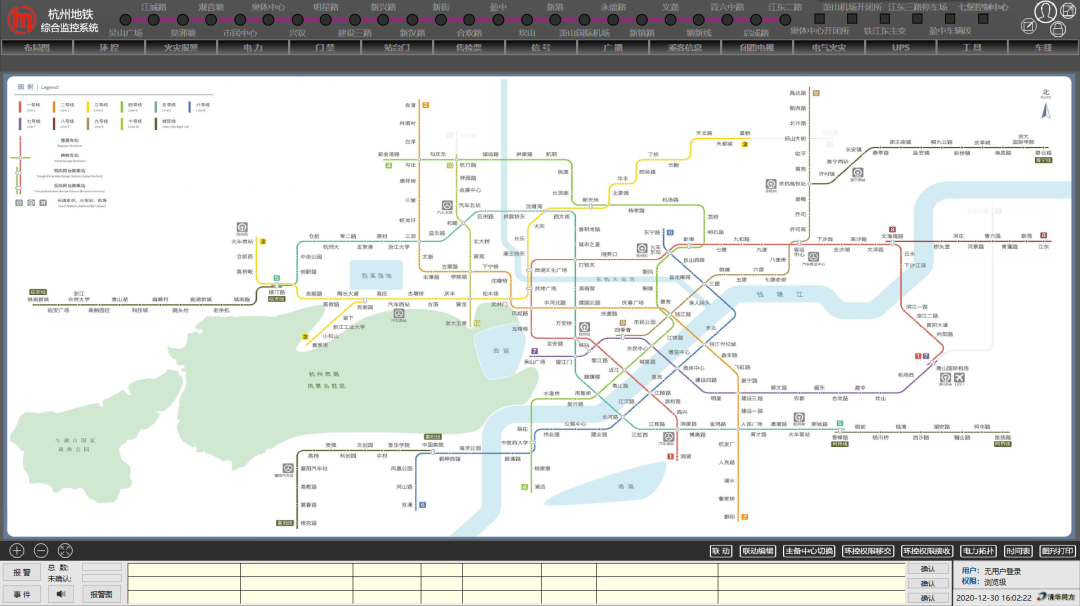Click the north compass arrow icon
This screenshot has height=606, width=1080.
(1046, 108)
